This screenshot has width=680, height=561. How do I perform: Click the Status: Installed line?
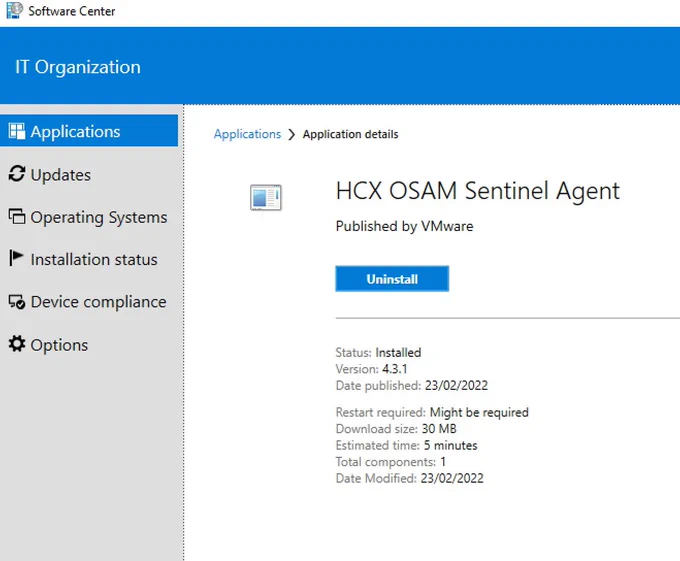(x=378, y=352)
